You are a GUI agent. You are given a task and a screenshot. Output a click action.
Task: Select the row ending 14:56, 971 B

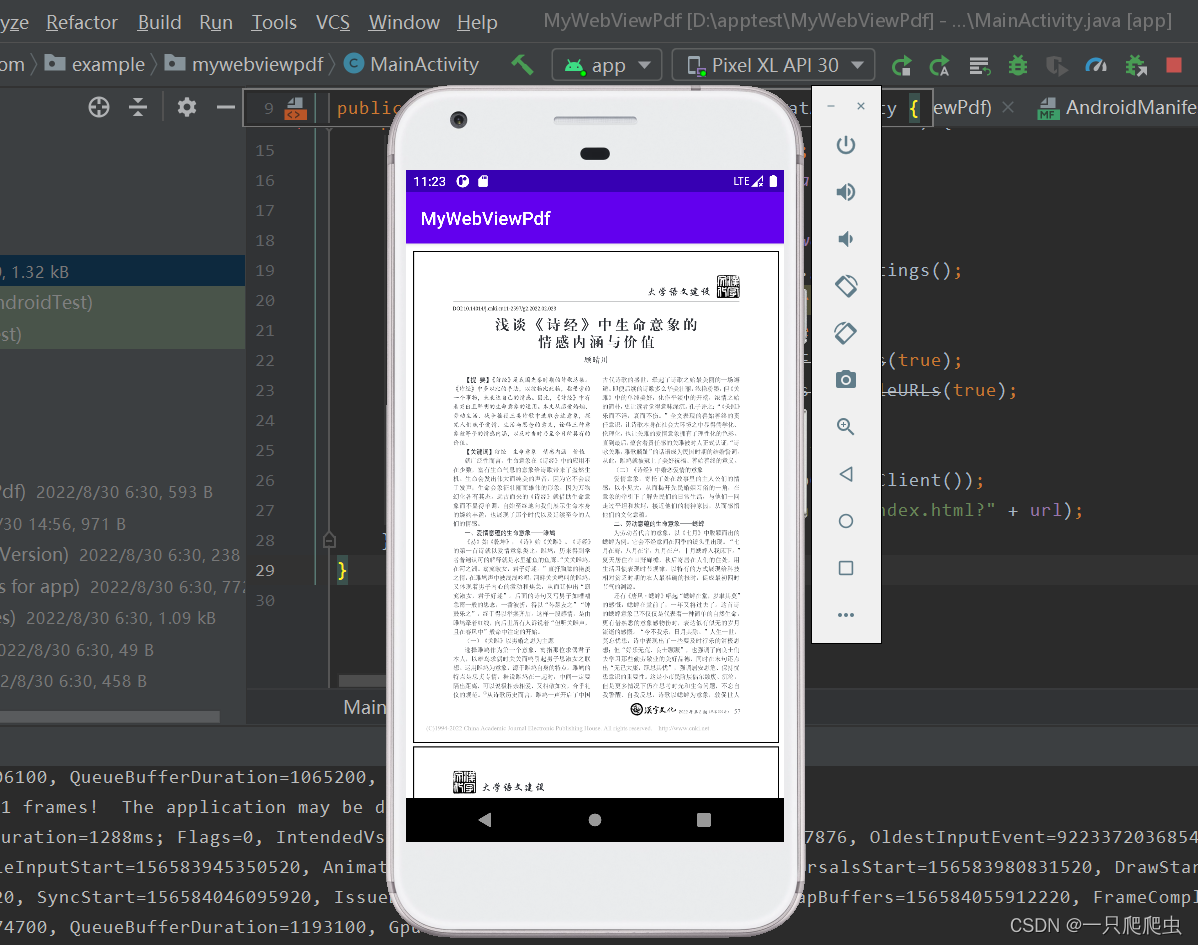122,524
